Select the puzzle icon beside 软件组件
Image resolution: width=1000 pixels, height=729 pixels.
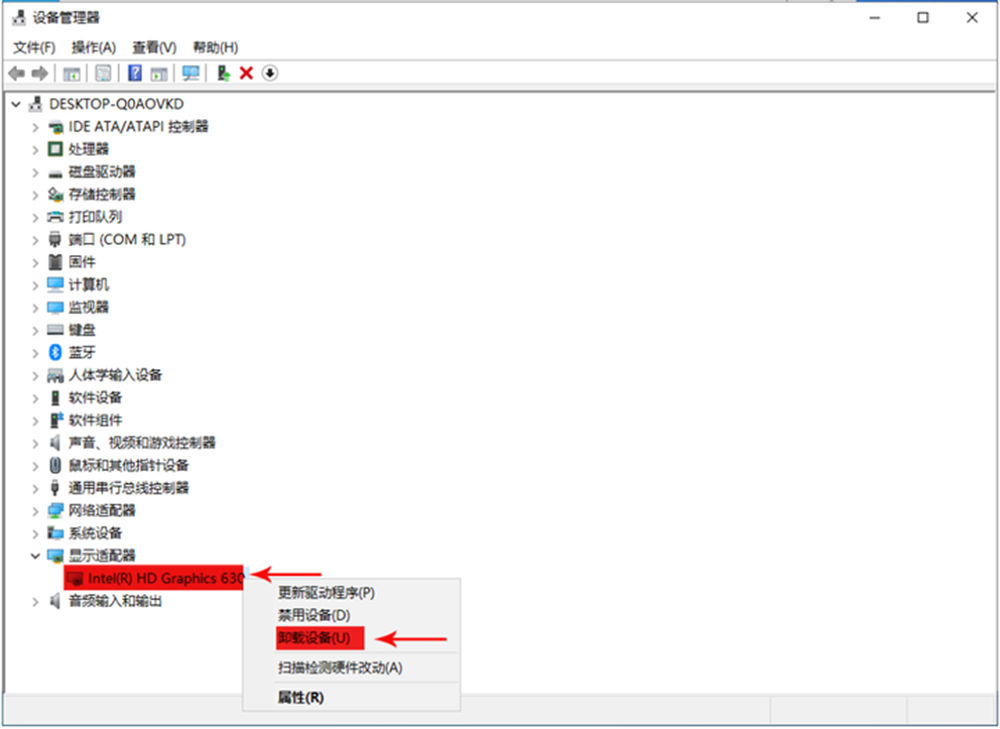(x=55, y=420)
